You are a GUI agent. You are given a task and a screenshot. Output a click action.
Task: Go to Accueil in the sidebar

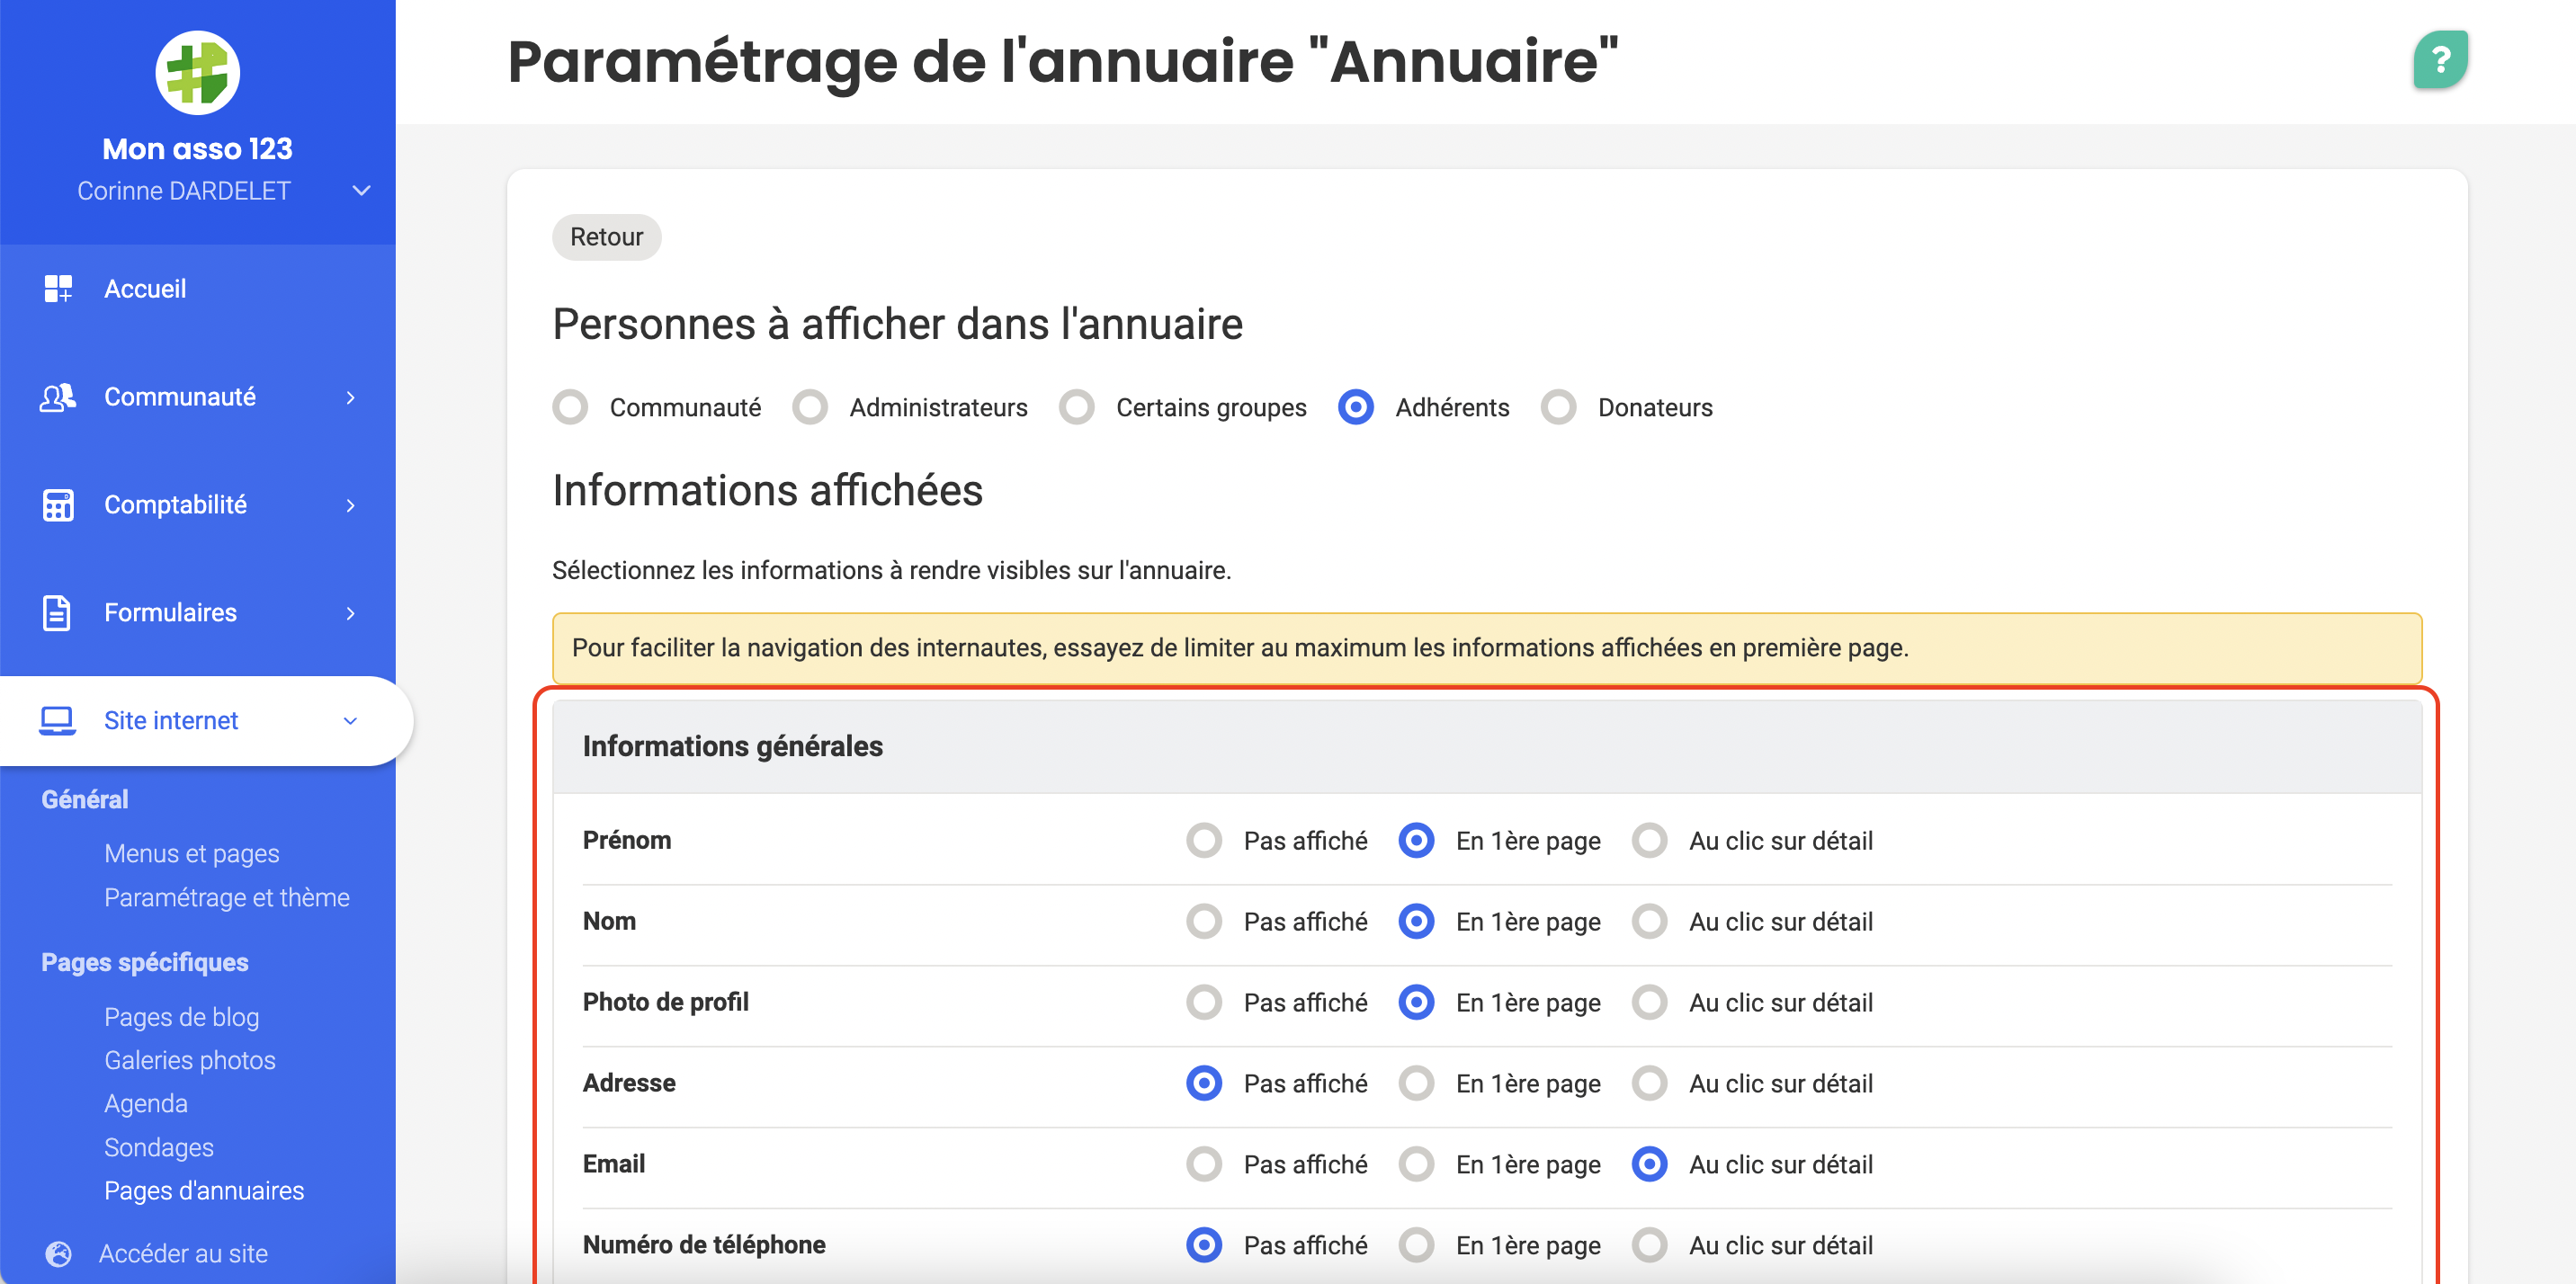(x=145, y=288)
